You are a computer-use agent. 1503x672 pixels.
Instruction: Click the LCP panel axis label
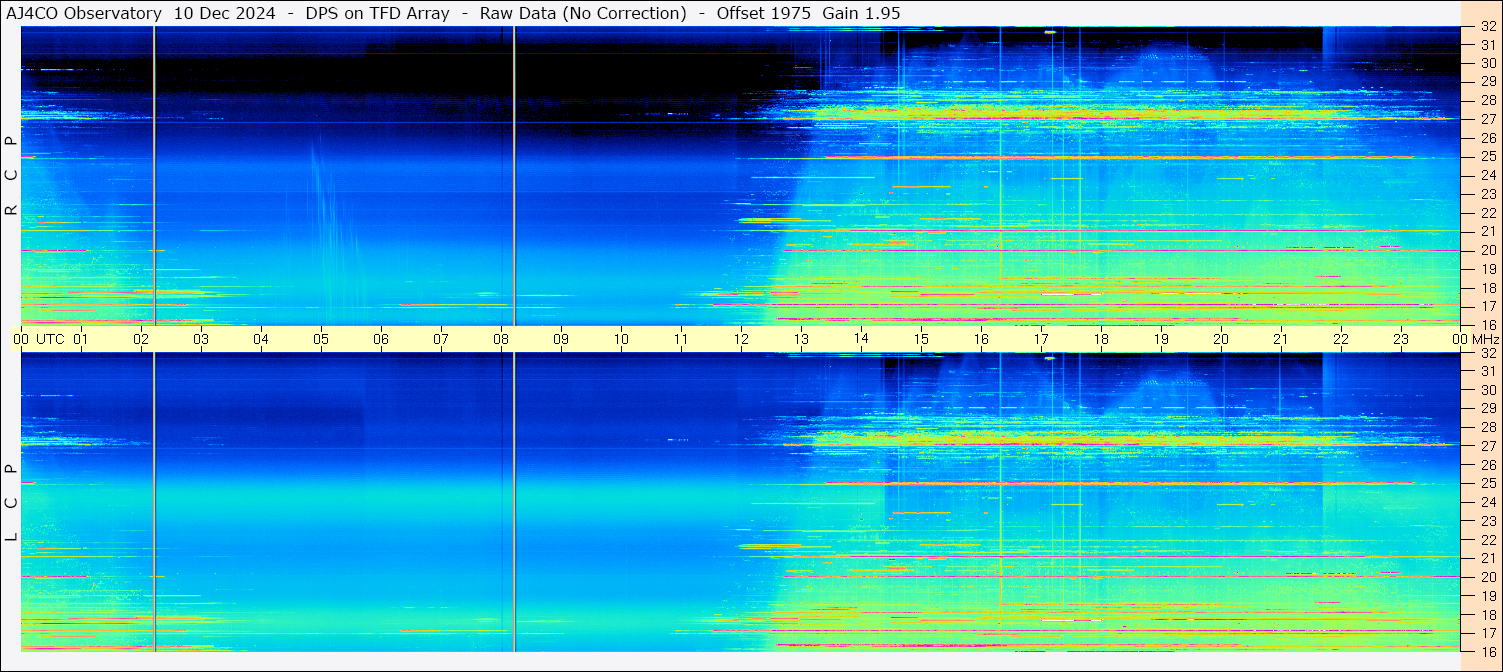(x=11, y=503)
